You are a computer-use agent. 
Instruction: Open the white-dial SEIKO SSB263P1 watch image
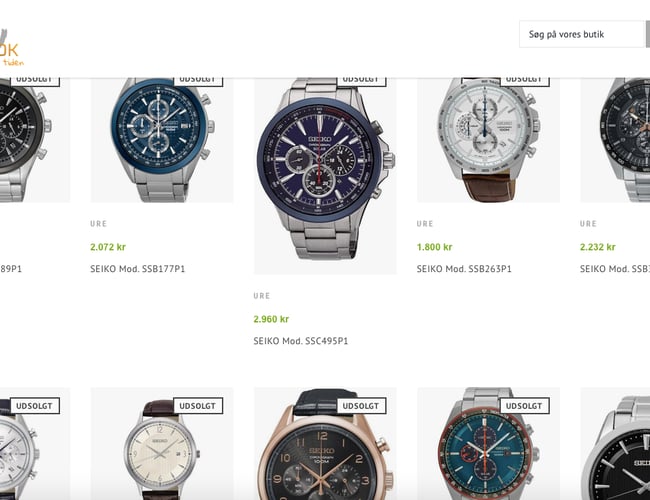488,140
